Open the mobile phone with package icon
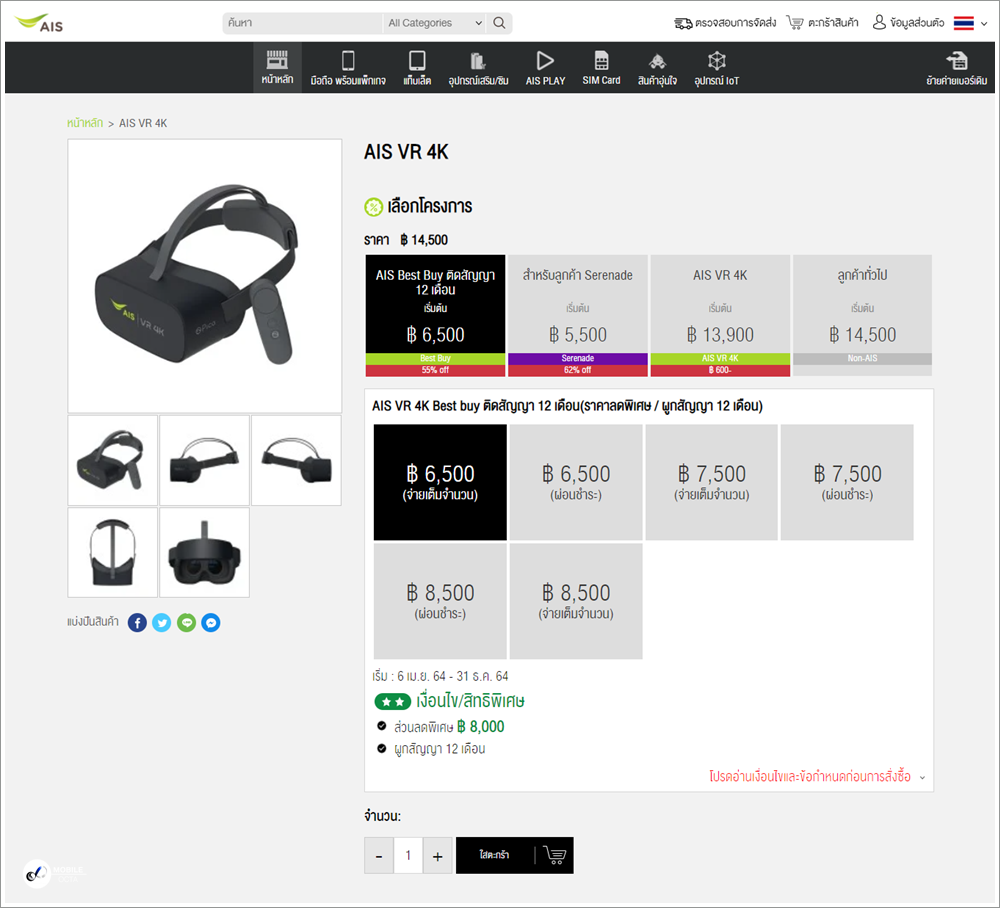The image size is (1000, 908). click(348, 61)
